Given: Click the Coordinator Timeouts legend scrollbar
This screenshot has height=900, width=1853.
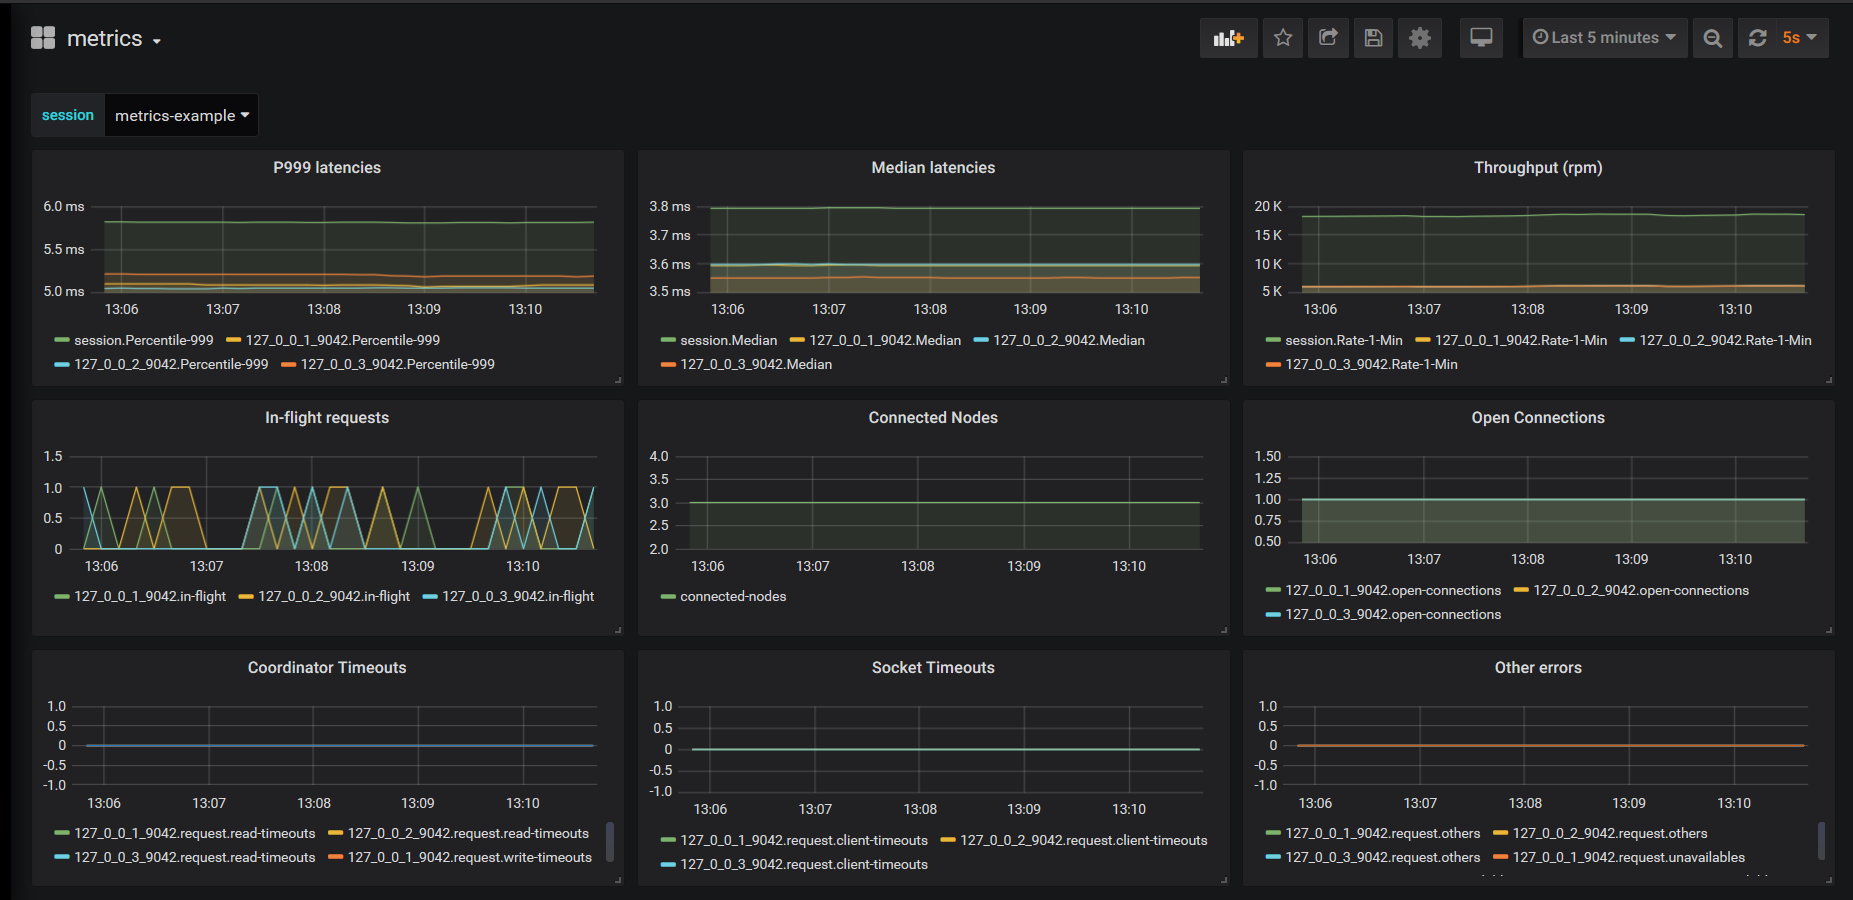Looking at the screenshot, I should click(x=610, y=841).
